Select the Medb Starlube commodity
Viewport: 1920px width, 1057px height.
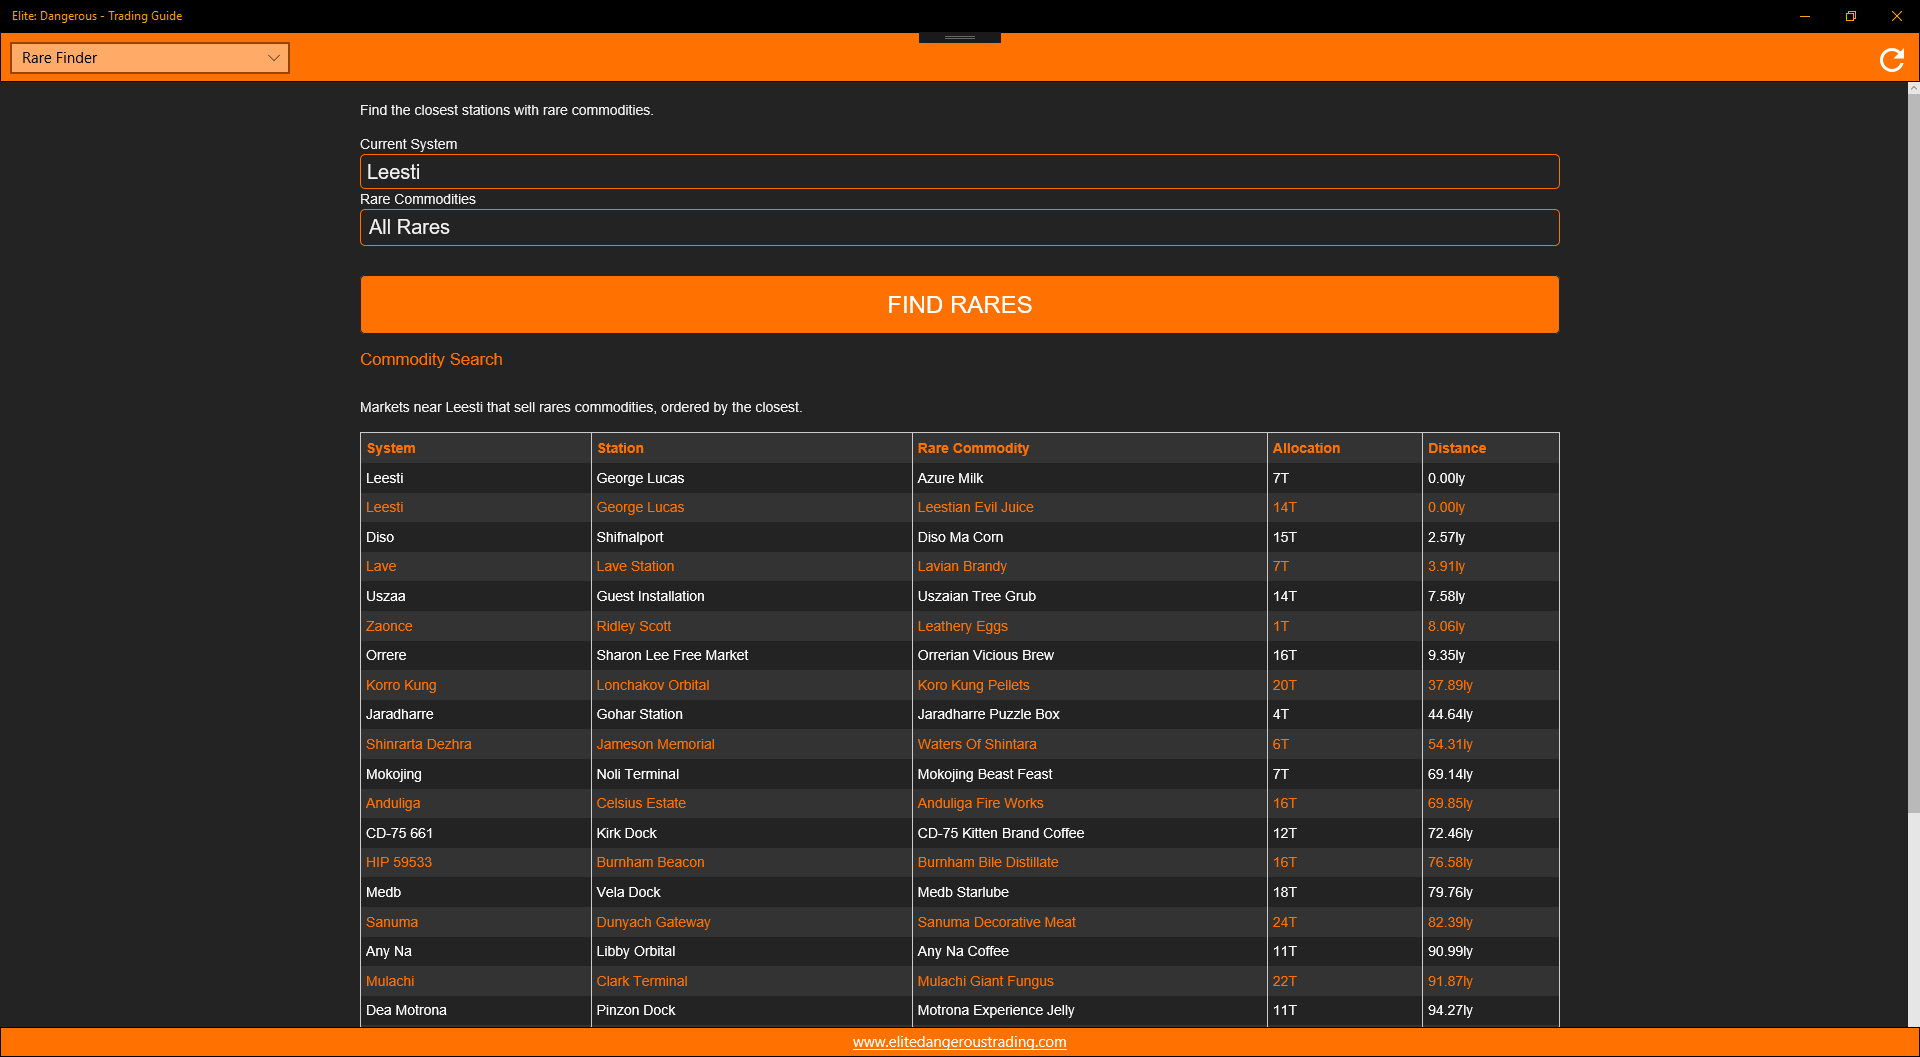(x=963, y=892)
